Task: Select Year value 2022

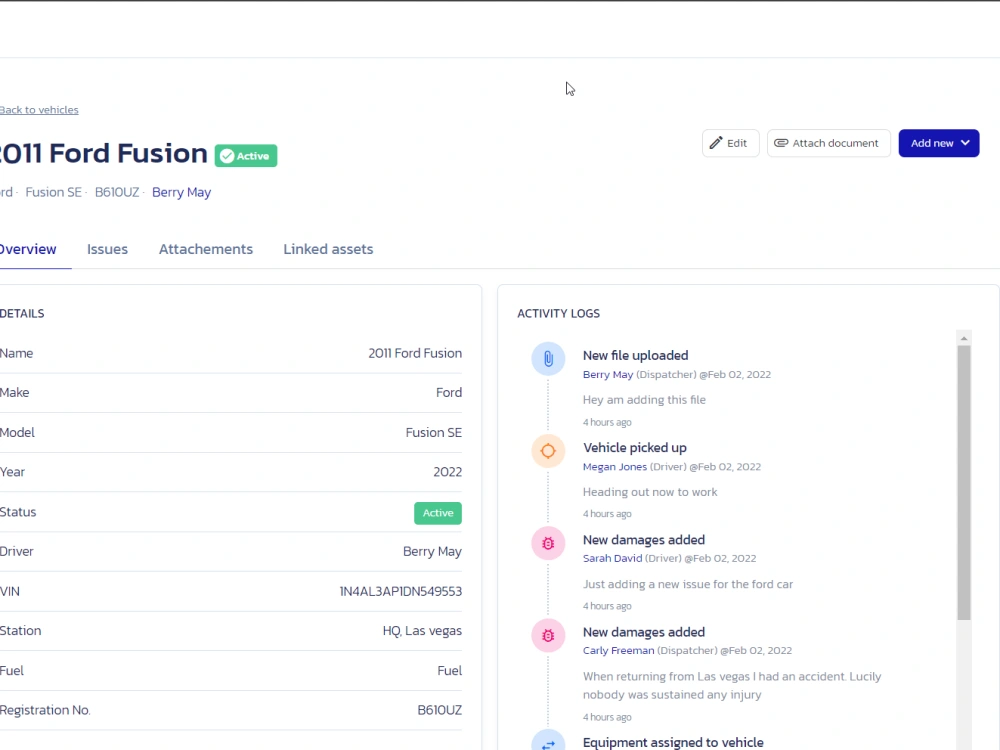Action: 448,472
